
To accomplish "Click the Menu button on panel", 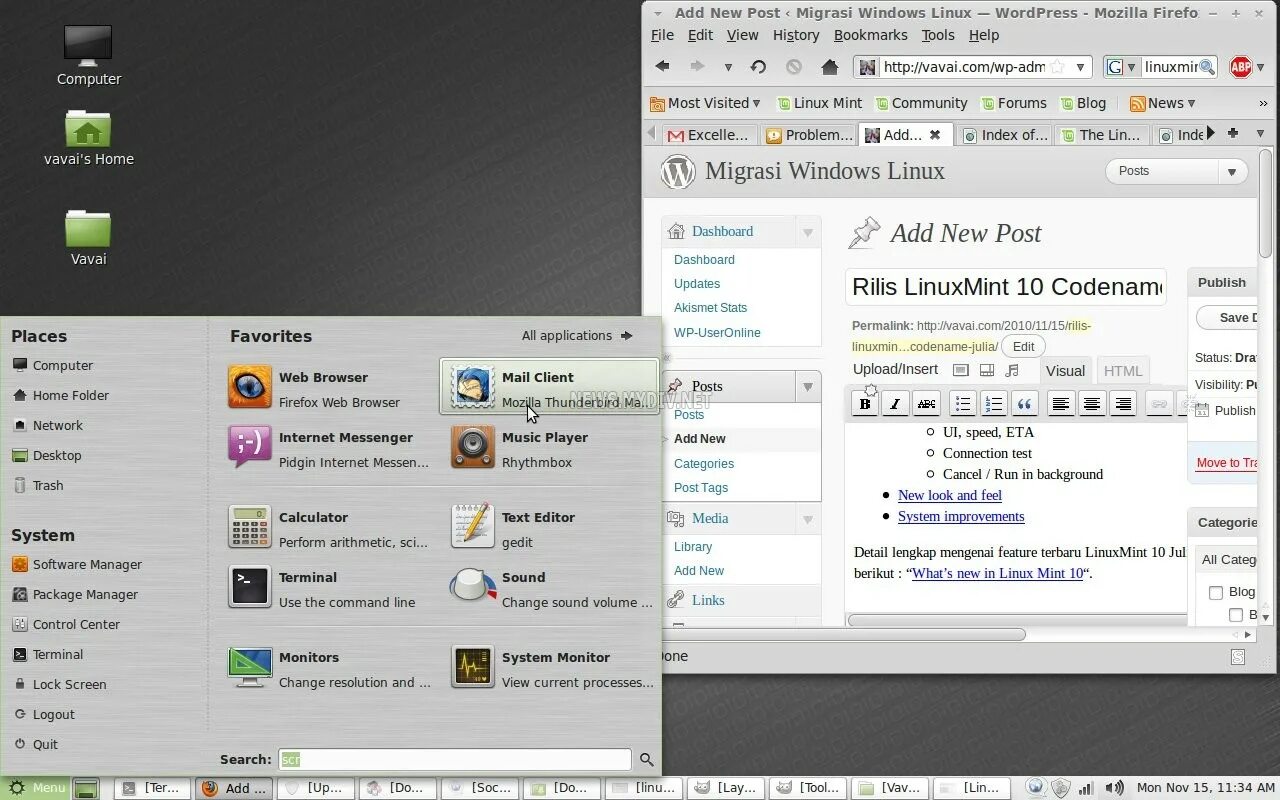I will point(35,788).
